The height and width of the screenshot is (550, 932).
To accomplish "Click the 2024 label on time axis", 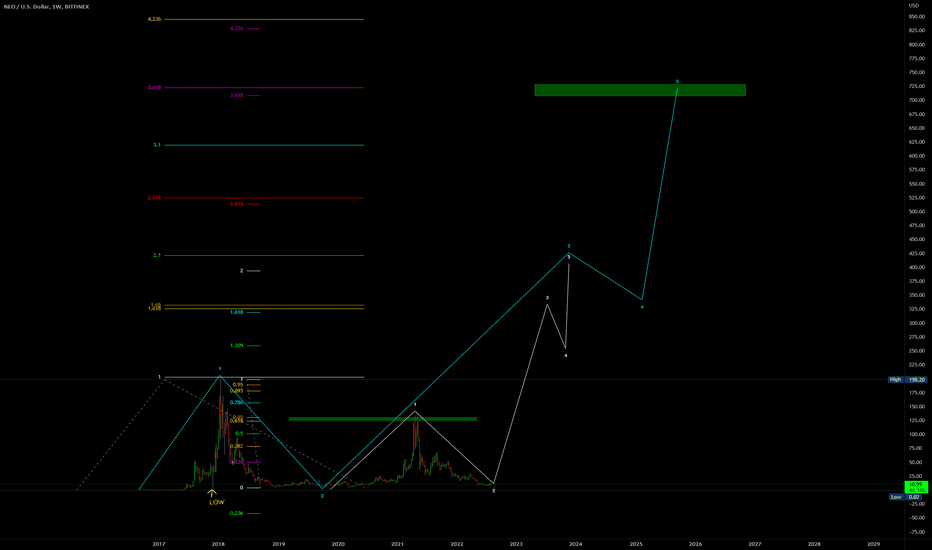I will 575,544.
